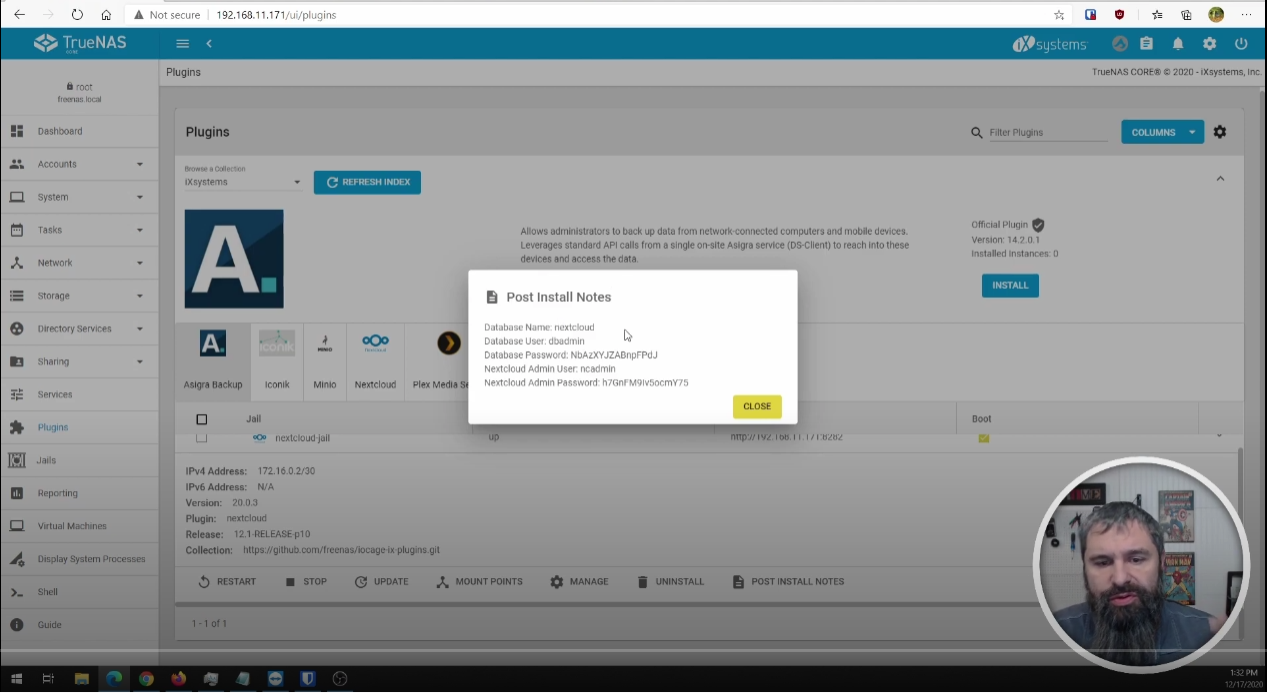The image size is (1267, 693).
Task: Click the Filter Plugins search field
Action: point(1047,132)
